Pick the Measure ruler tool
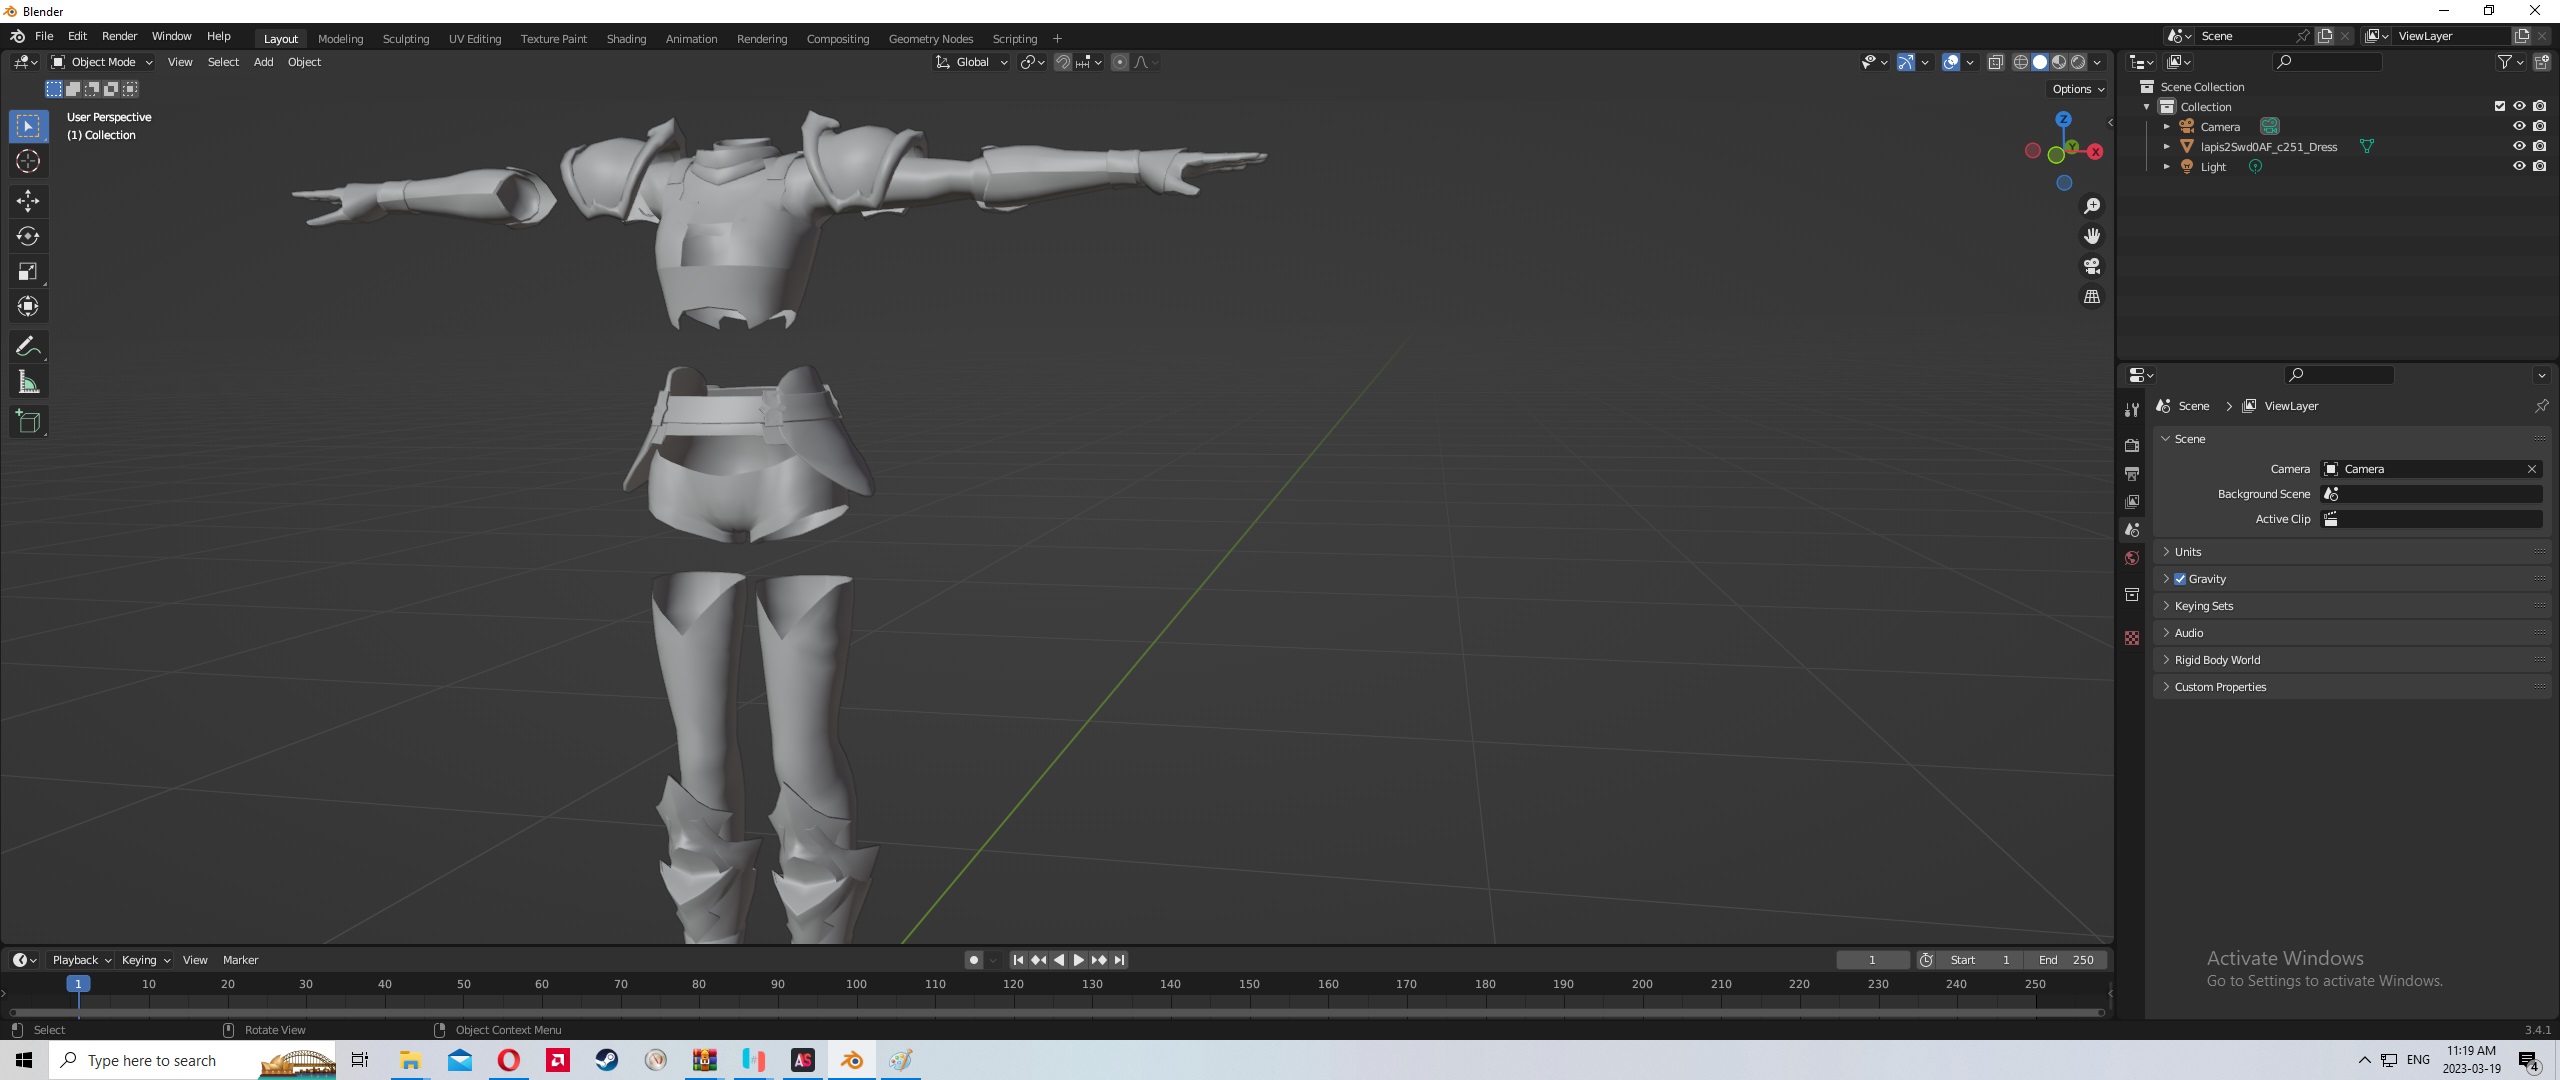Screen dimensions: 2560x1080 (x=28, y=382)
